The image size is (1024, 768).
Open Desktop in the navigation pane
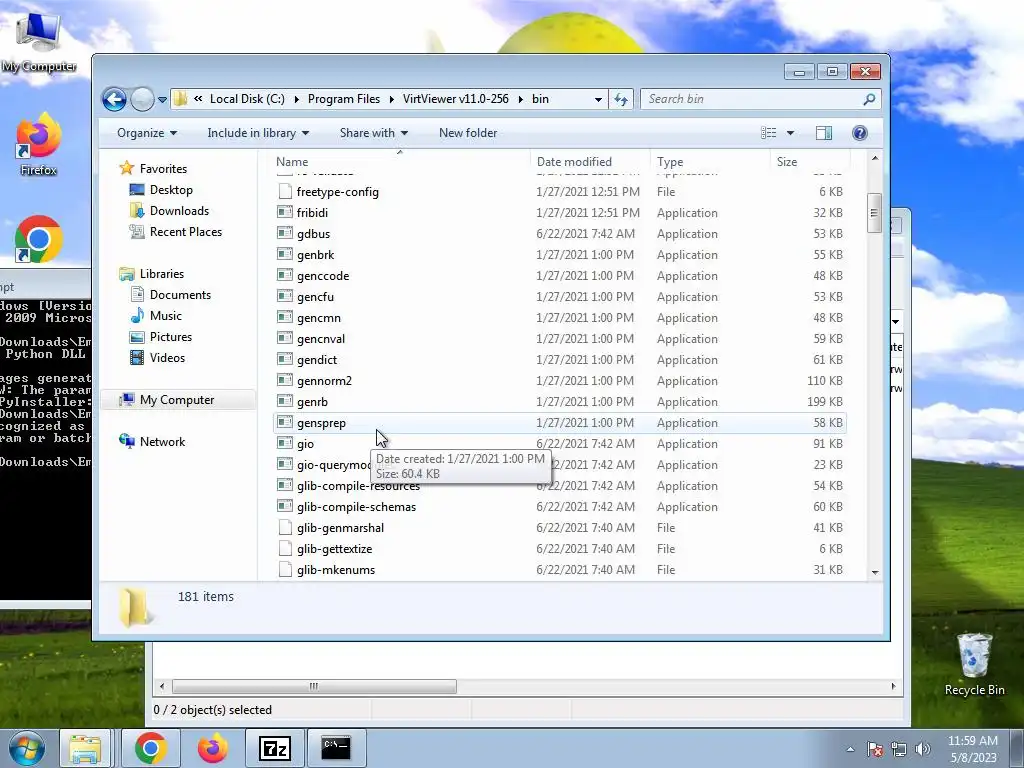[x=170, y=190]
